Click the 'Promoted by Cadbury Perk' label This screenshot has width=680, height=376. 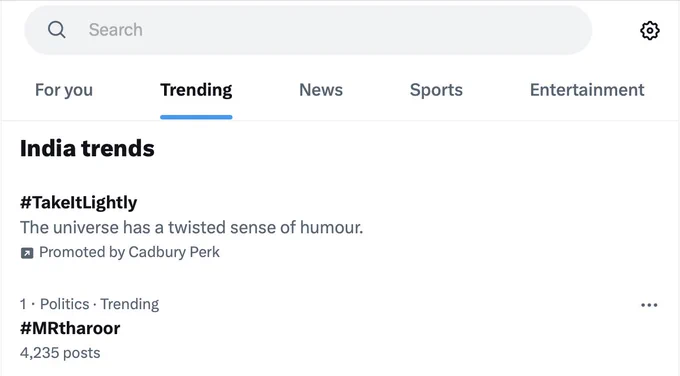129,252
